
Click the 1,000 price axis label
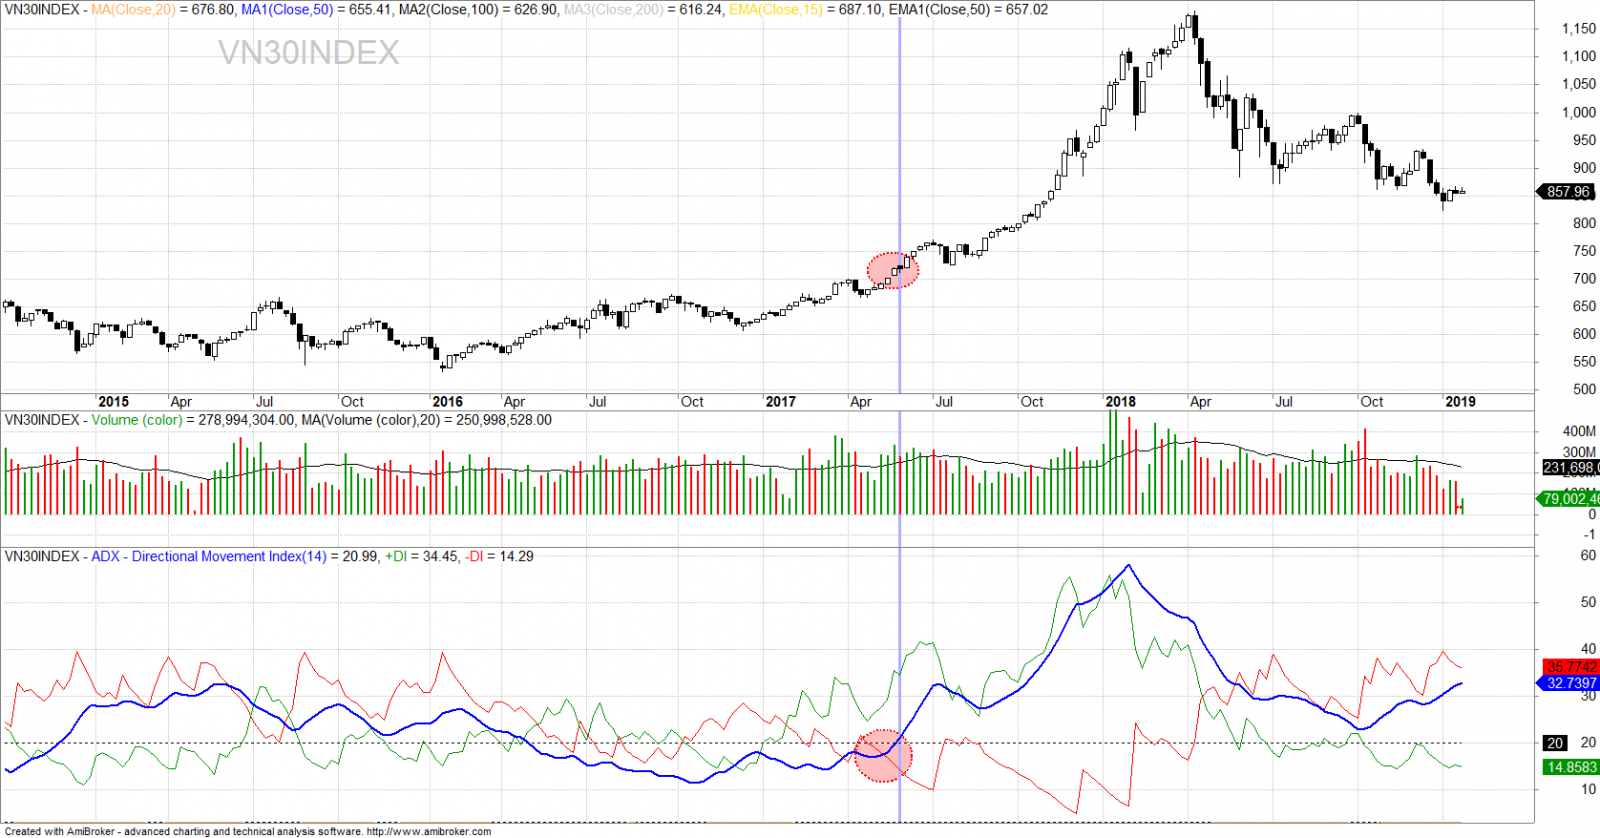coord(1579,113)
